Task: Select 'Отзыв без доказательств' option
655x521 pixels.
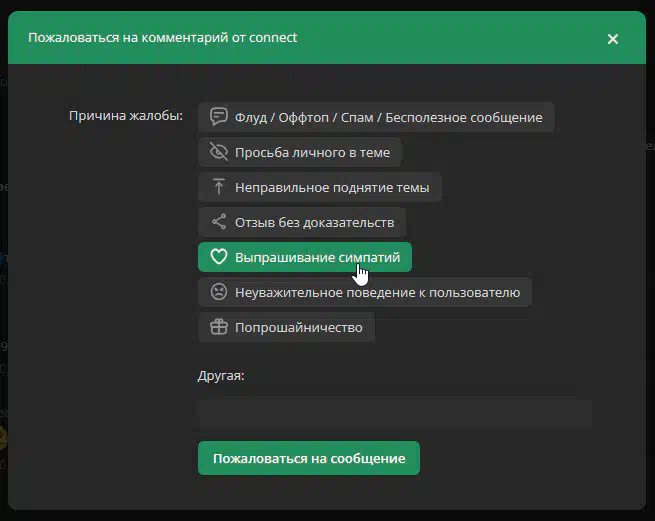Action: pos(314,222)
